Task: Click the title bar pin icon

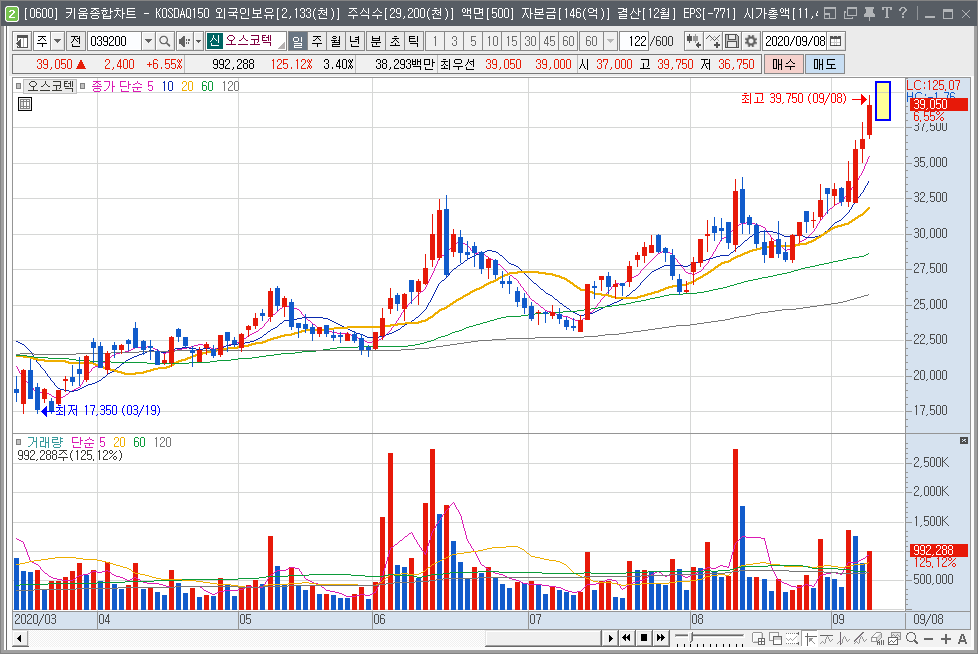Action: click(x=869, y=13)
